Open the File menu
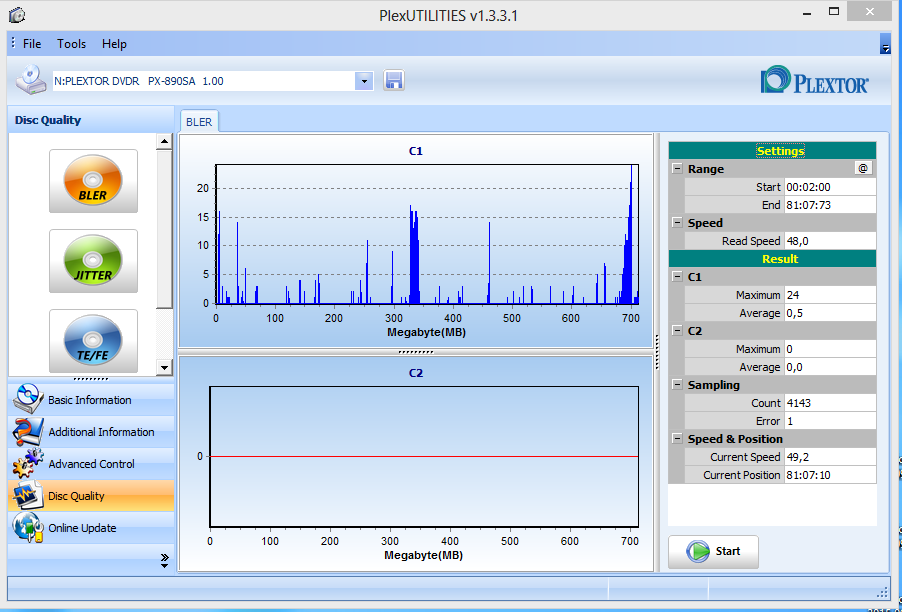Screen dimensions: 902x612 click(32, 44)
